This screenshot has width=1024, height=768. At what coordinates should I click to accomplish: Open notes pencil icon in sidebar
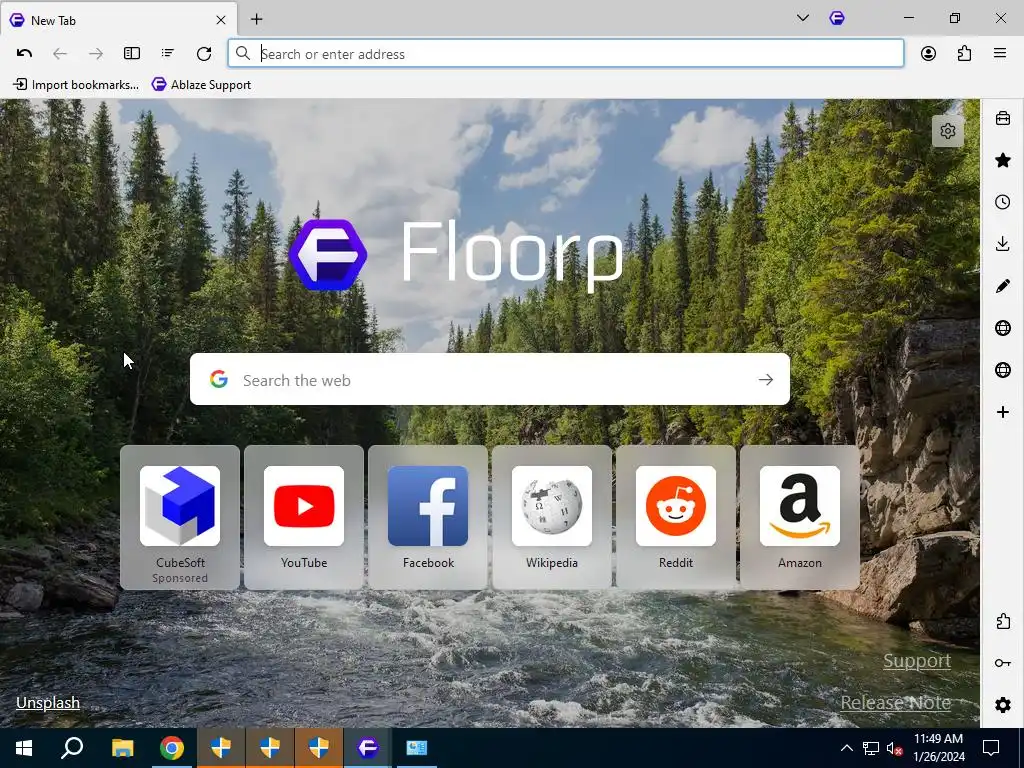(1002, 286)
